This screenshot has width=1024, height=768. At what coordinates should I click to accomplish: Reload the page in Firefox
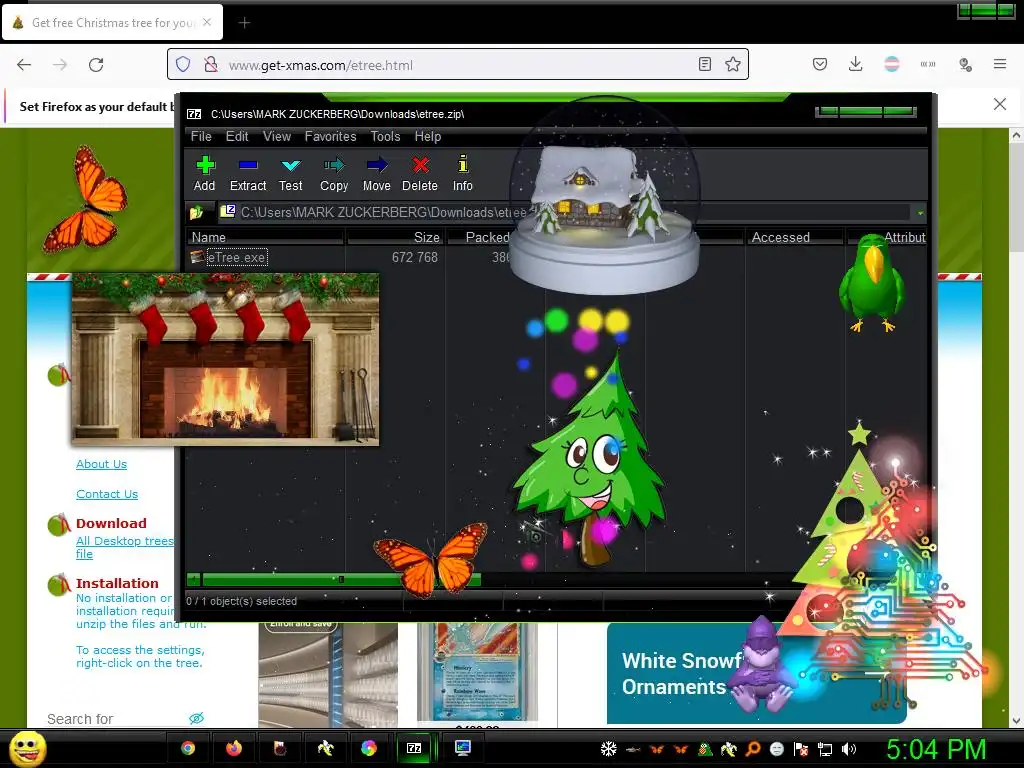[x=96, y=65]
